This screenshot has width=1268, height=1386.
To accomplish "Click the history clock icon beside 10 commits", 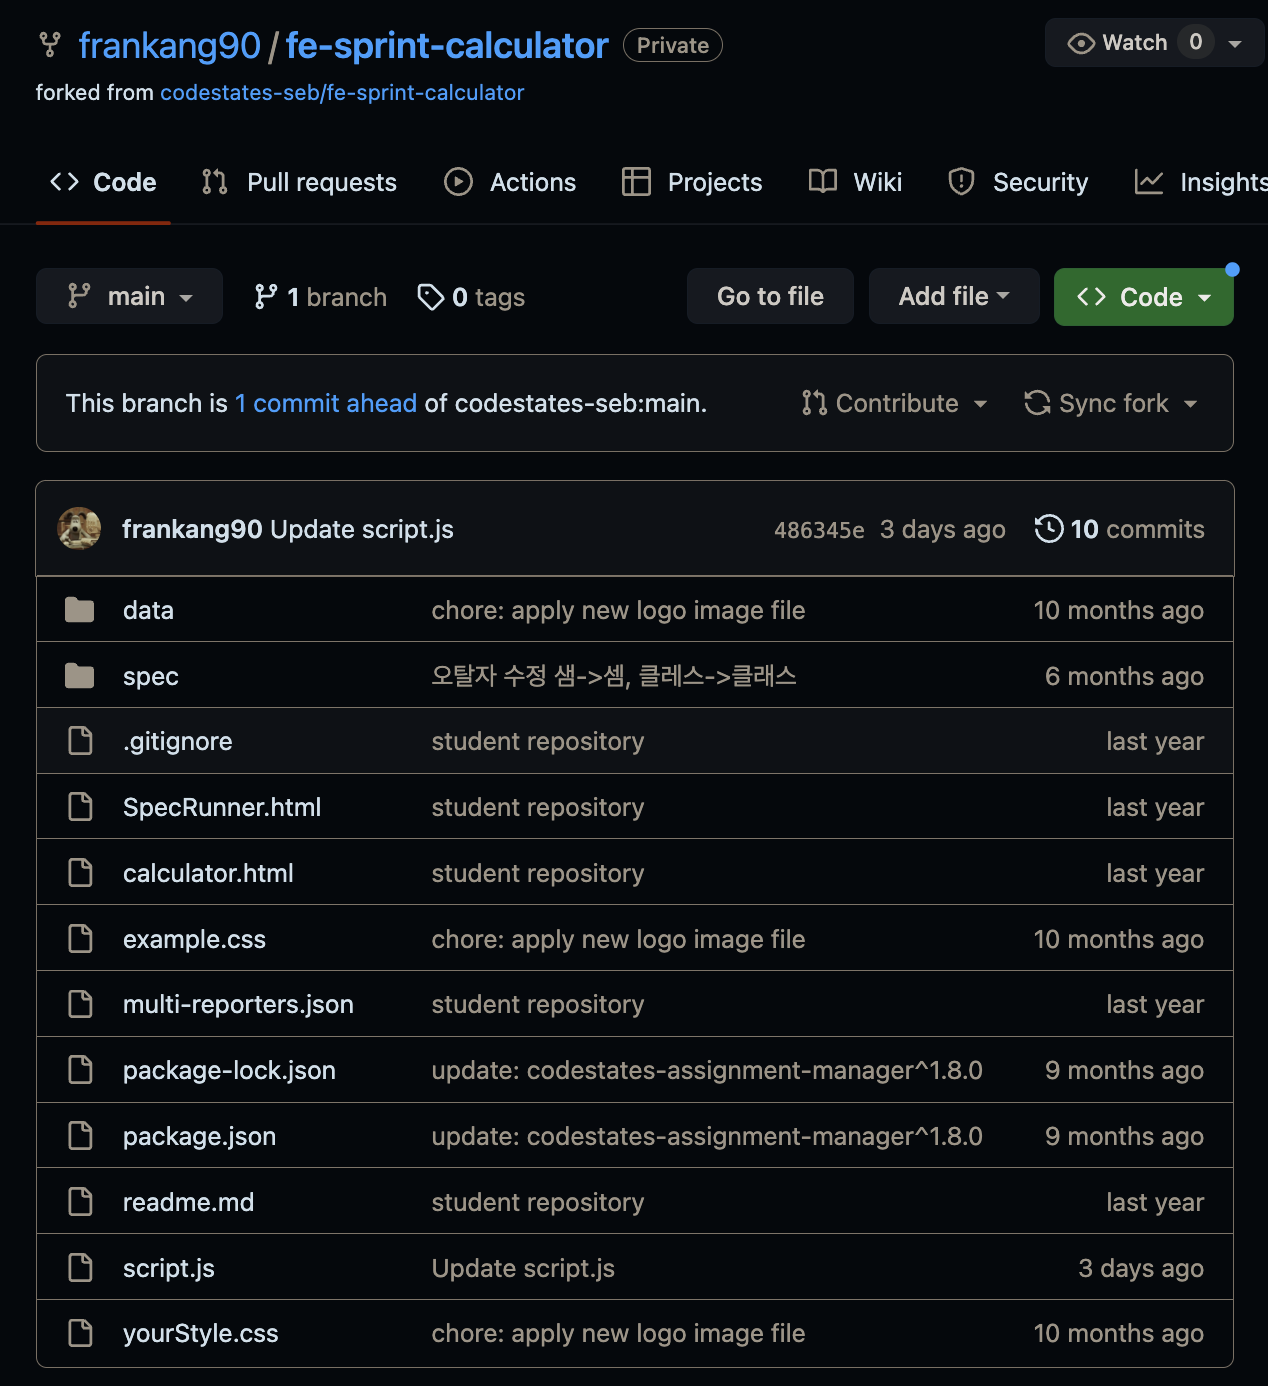I will [1049, 529].
